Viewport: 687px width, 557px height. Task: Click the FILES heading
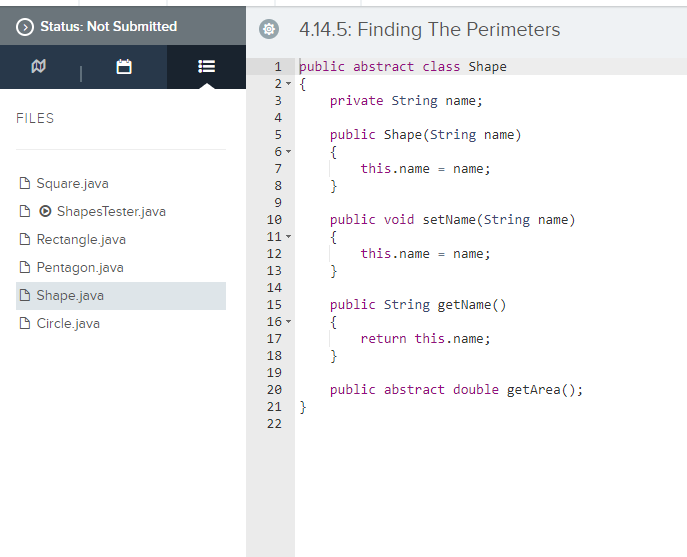click(x=35, y=118)
